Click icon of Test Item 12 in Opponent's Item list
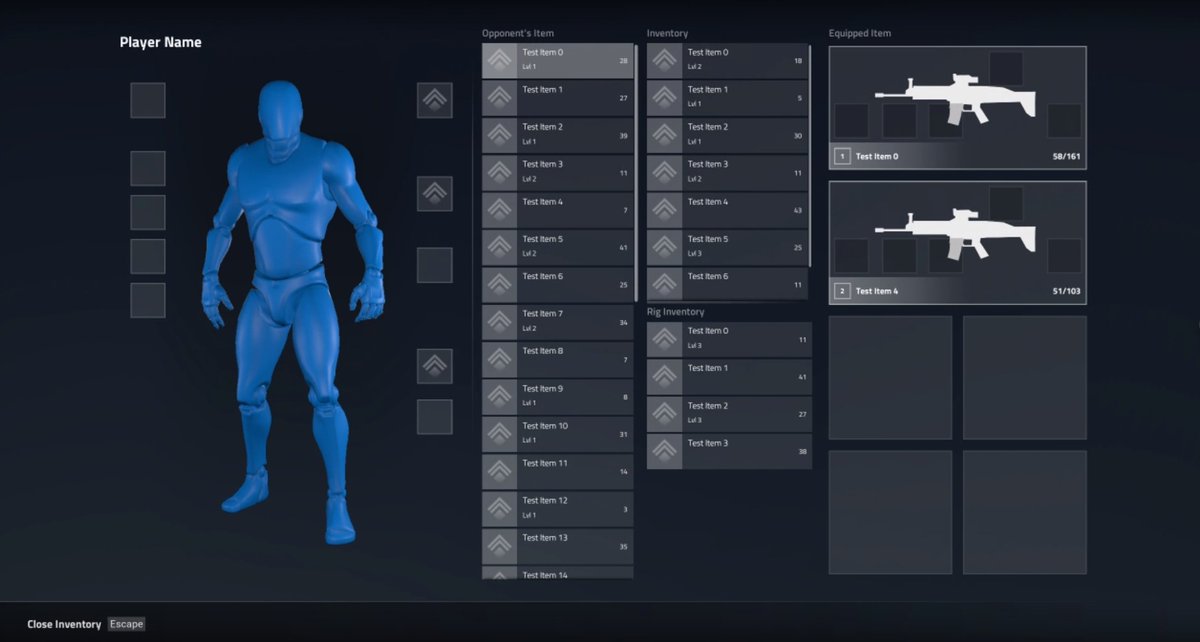 (x=499, y=509)
